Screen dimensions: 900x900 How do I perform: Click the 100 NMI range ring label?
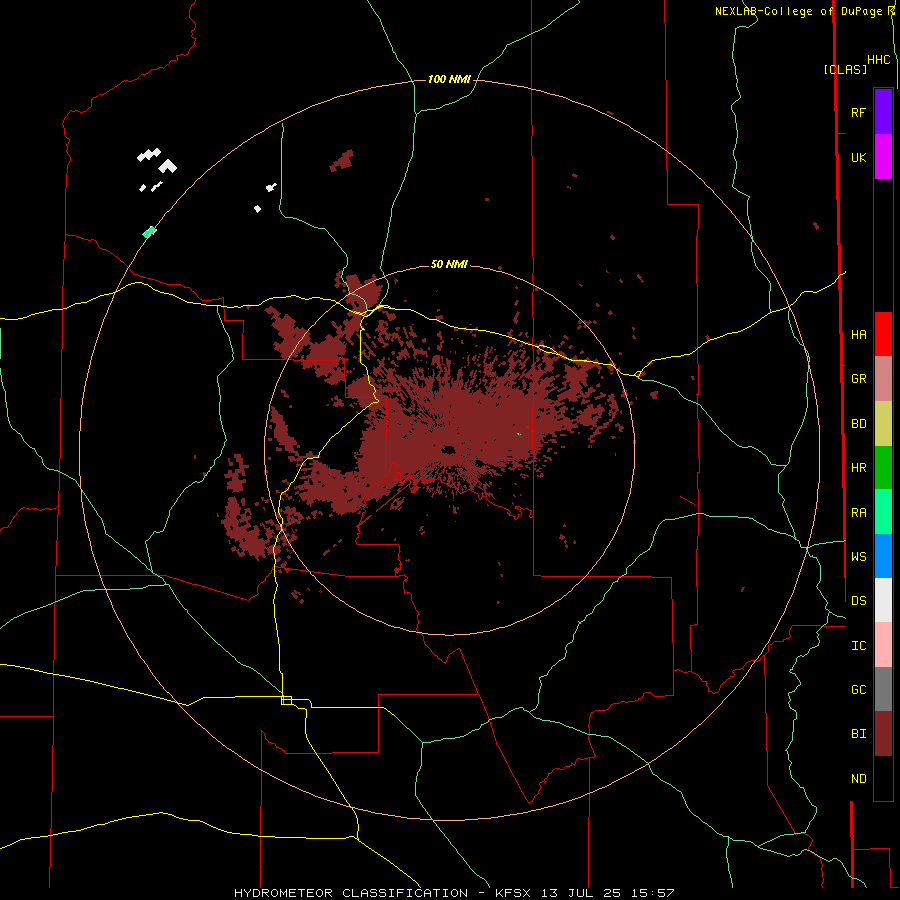[x=449, y=79]
